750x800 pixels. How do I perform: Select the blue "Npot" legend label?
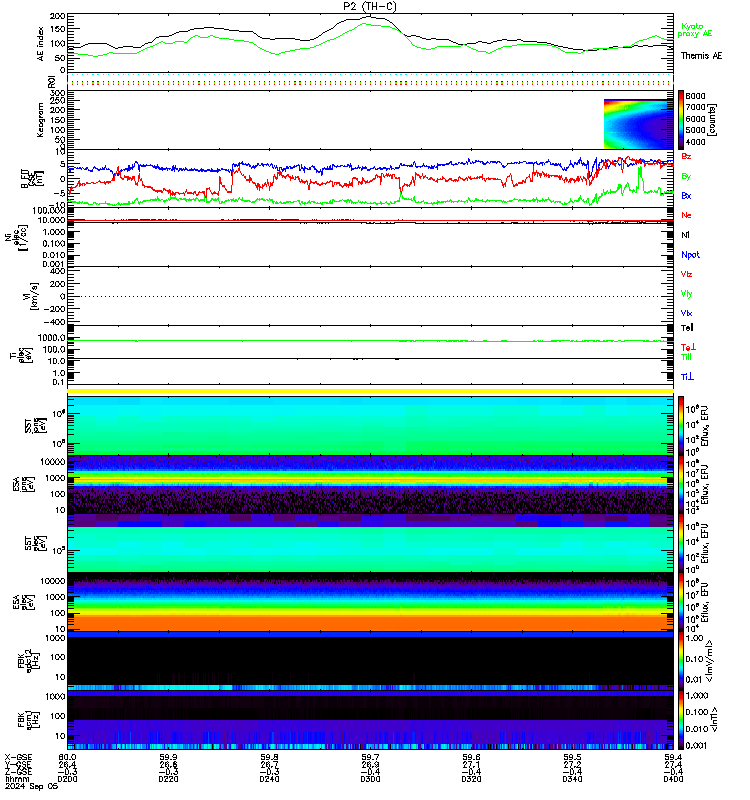point(690,255)
